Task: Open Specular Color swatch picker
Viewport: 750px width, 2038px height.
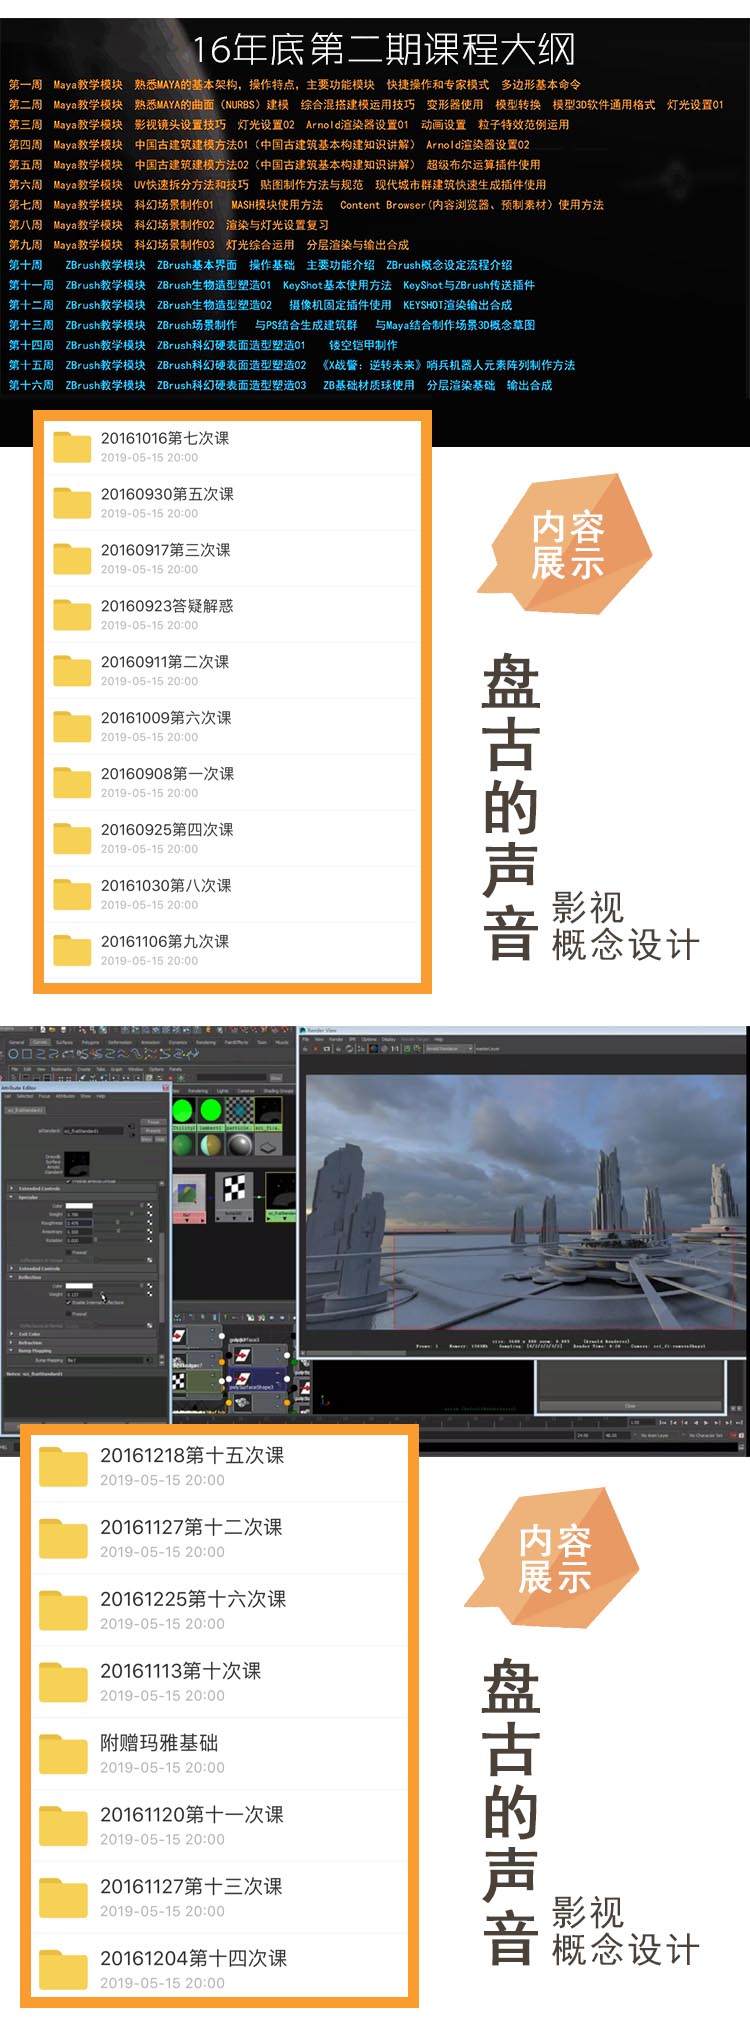Action: 79,1205
